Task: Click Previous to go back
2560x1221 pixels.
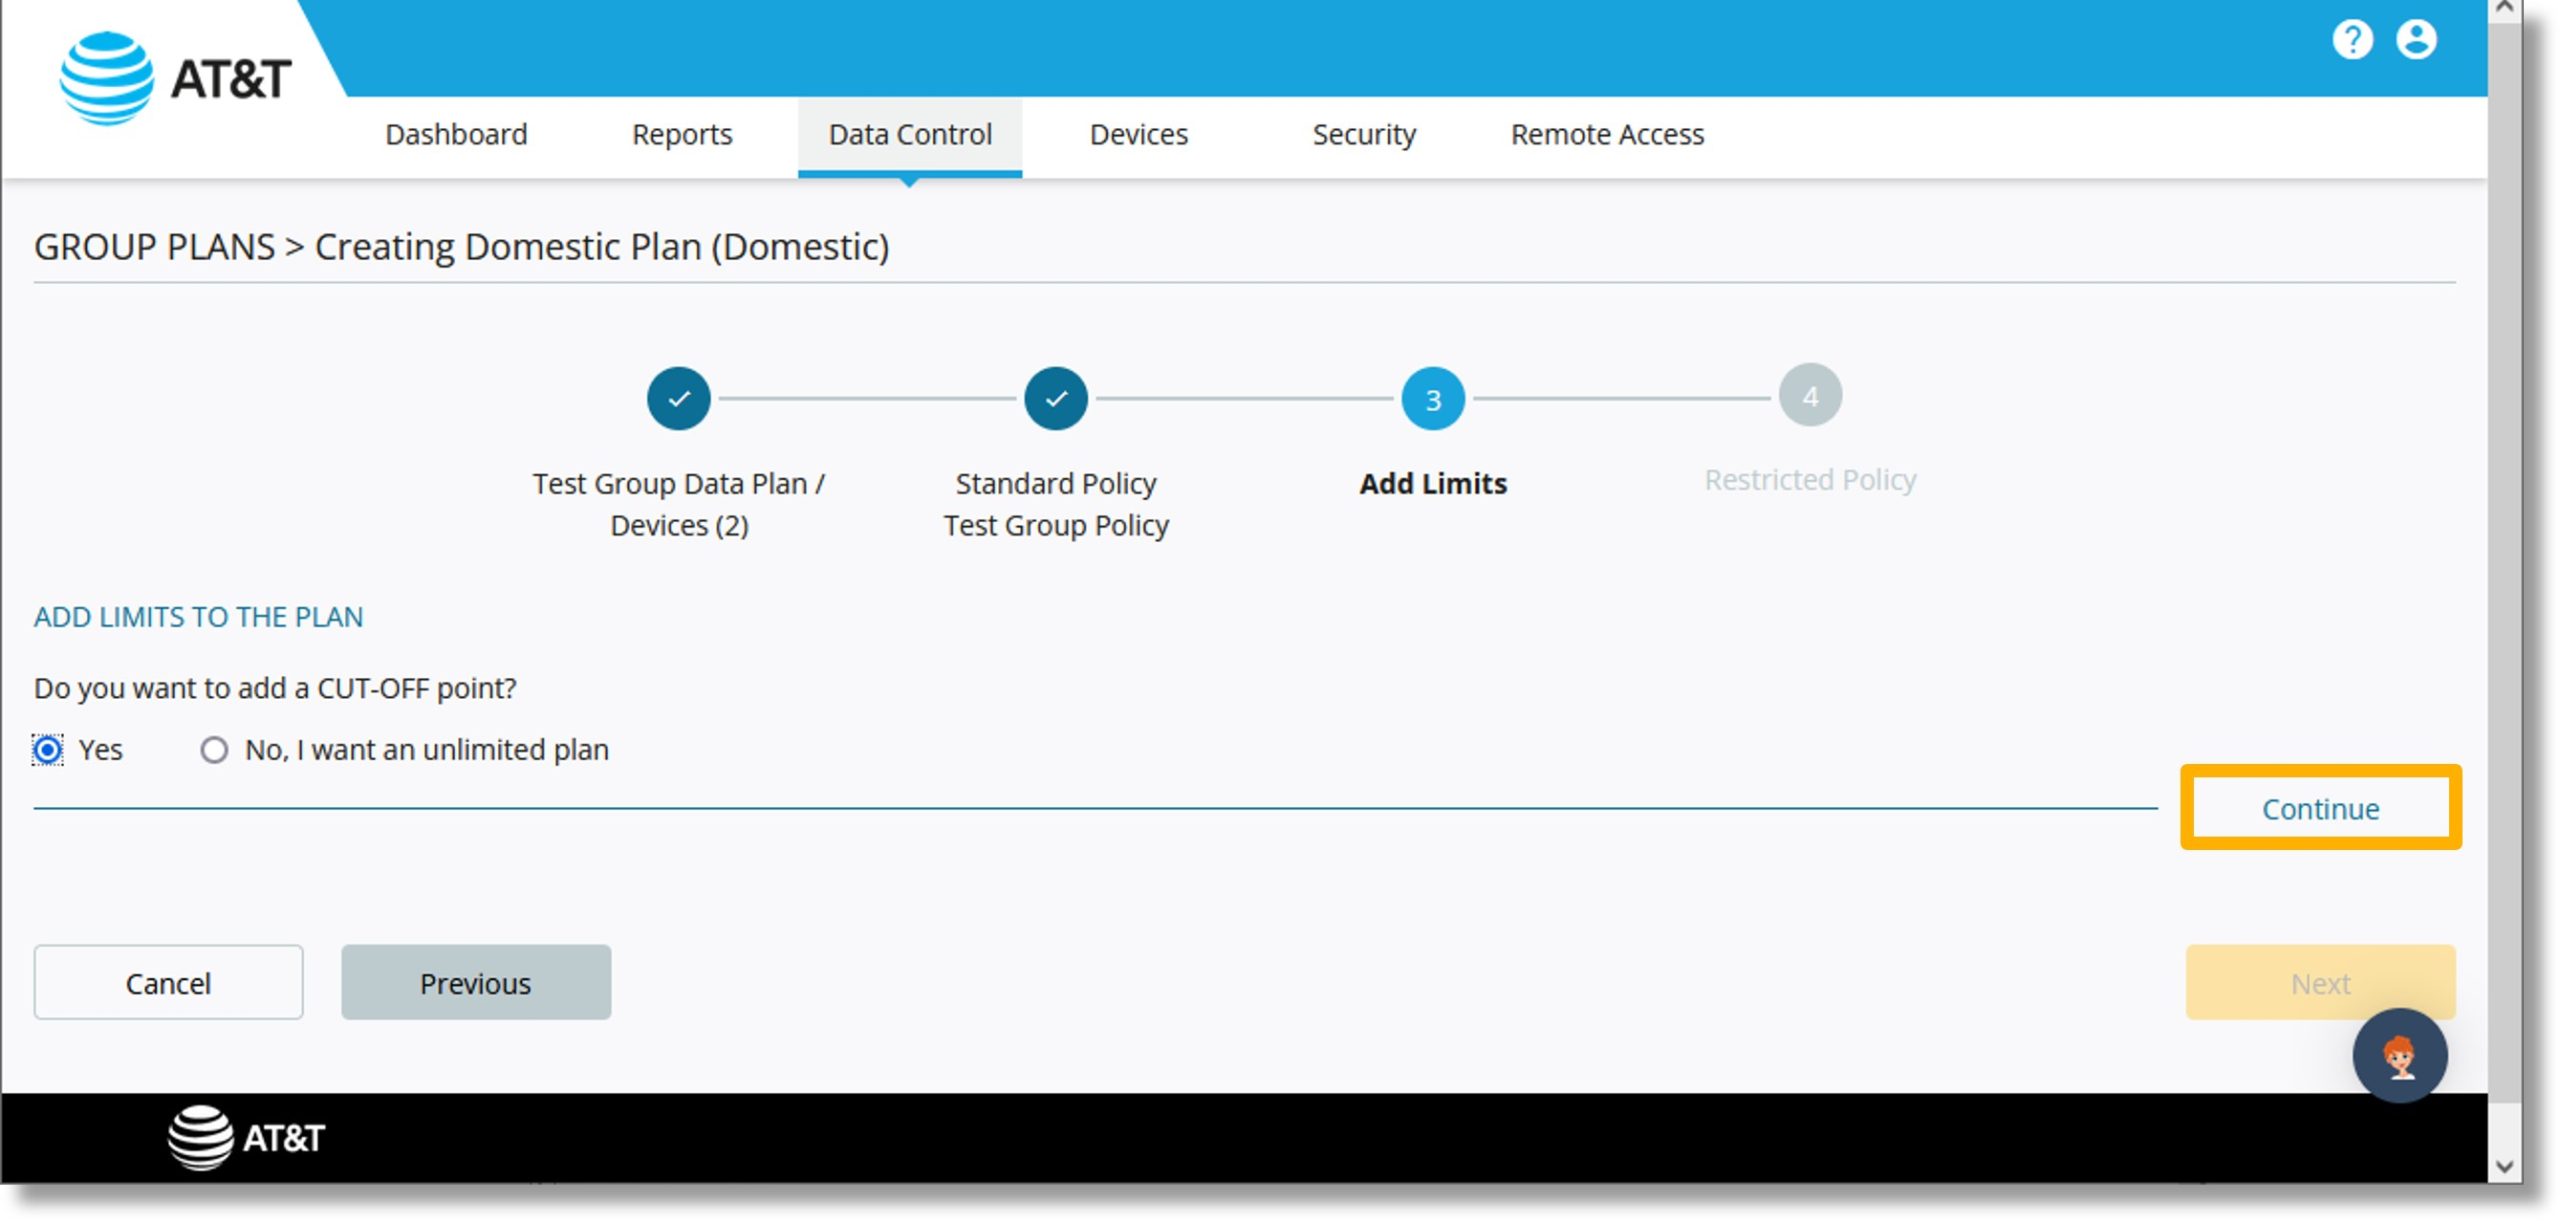Action: (475, 983)
